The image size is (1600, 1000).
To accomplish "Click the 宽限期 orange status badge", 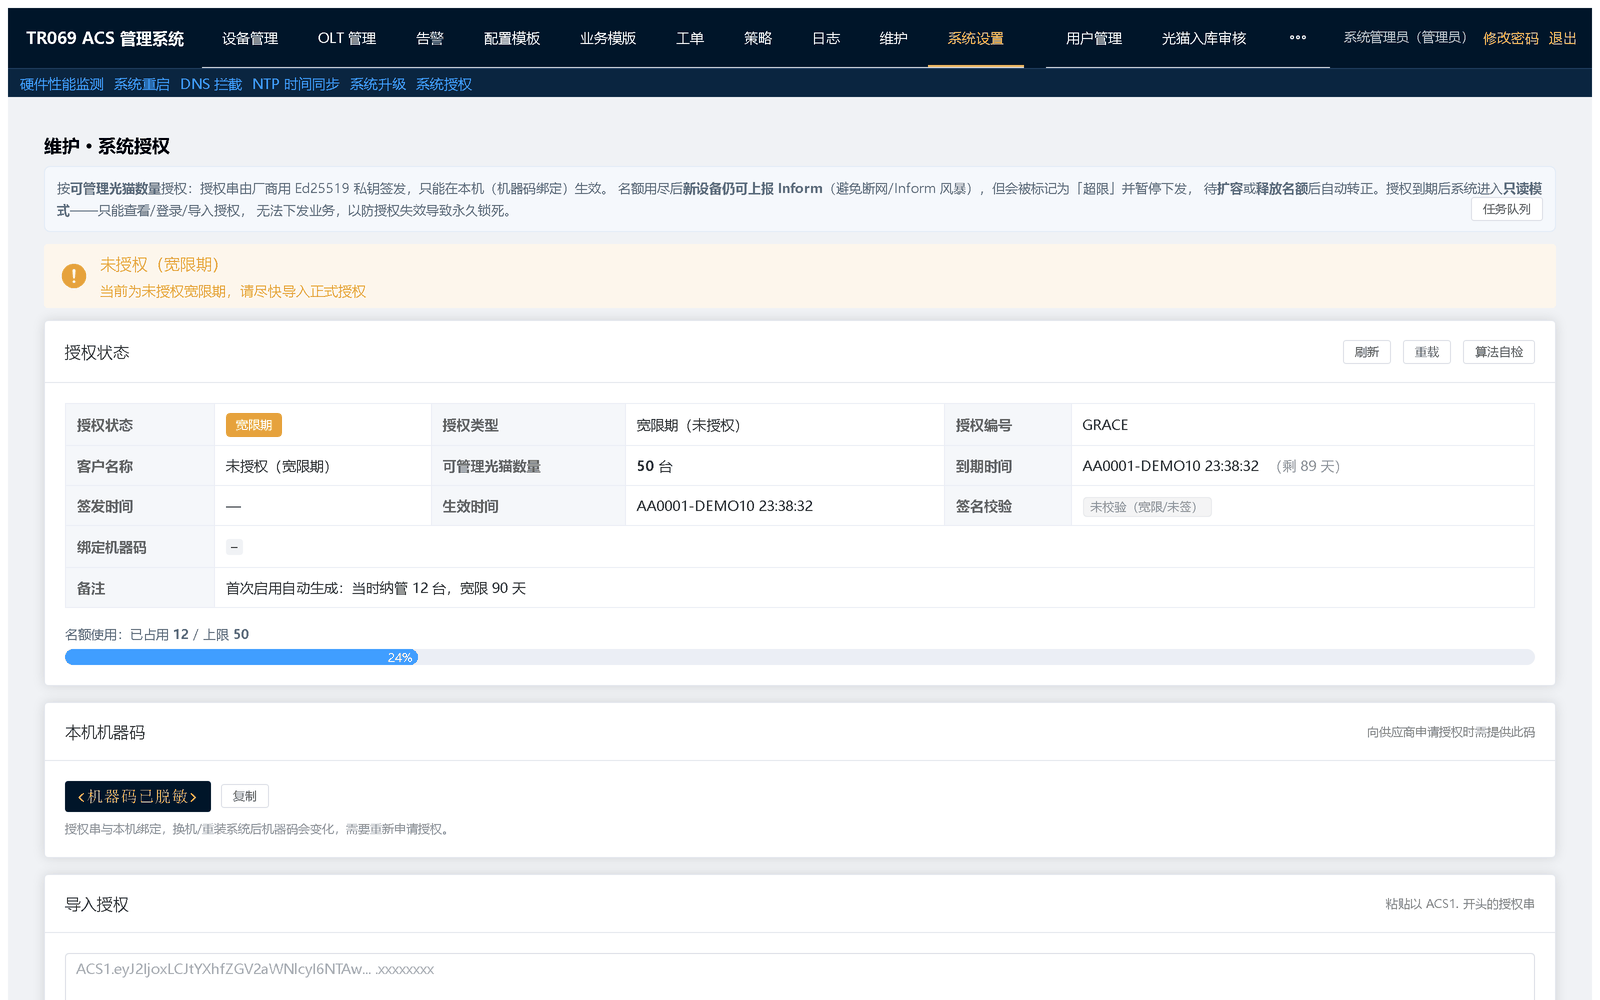I will coord(254,425).
